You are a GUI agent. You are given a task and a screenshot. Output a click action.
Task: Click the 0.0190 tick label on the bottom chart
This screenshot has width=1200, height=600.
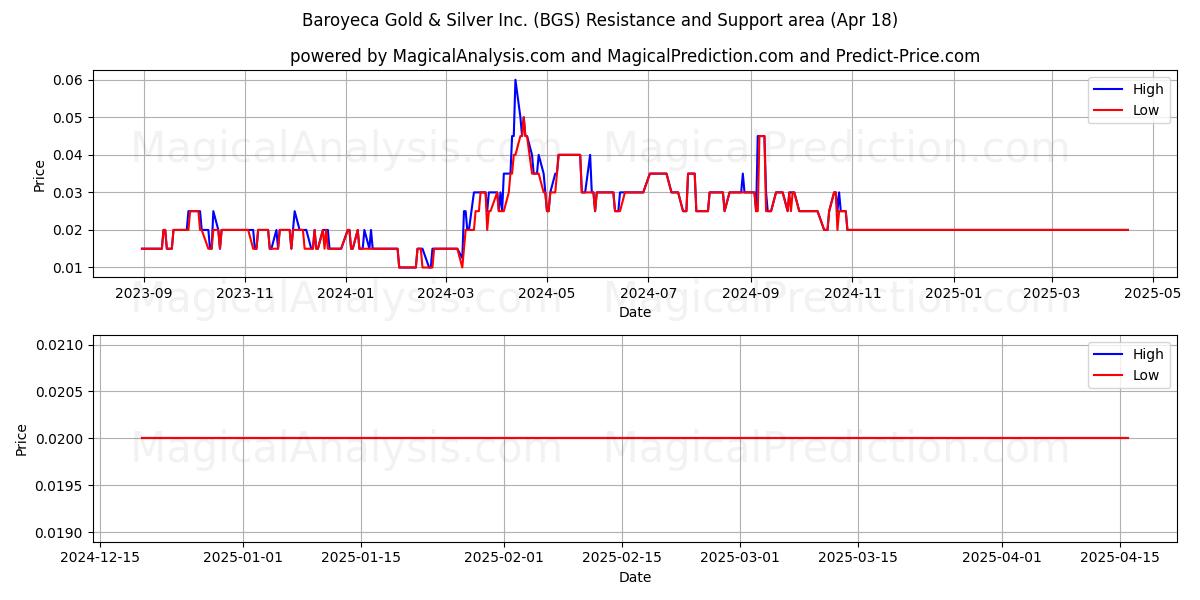pyautogui.click(x=58, y=533)
